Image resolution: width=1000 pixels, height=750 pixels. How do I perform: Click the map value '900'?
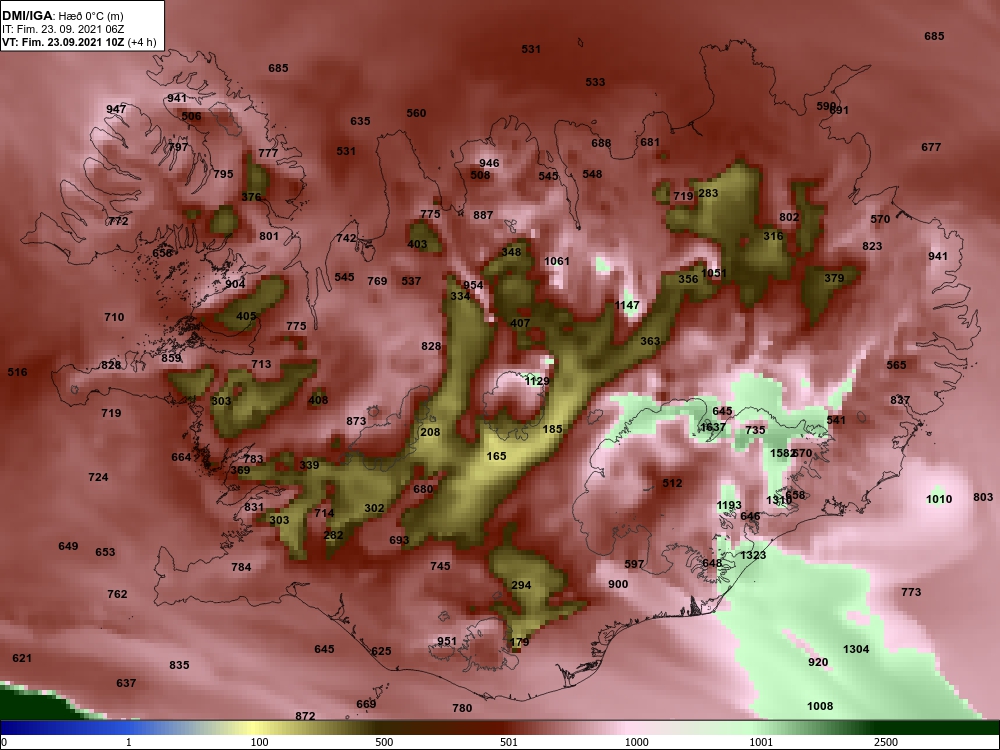coord(618,584)
